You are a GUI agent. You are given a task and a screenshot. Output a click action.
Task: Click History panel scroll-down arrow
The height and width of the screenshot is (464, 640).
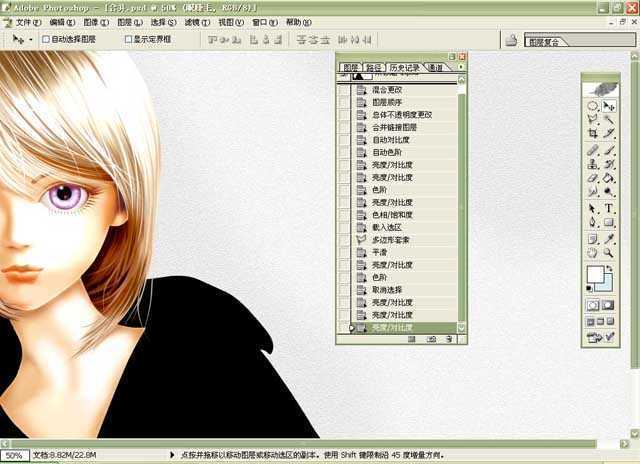coord(462,327)
